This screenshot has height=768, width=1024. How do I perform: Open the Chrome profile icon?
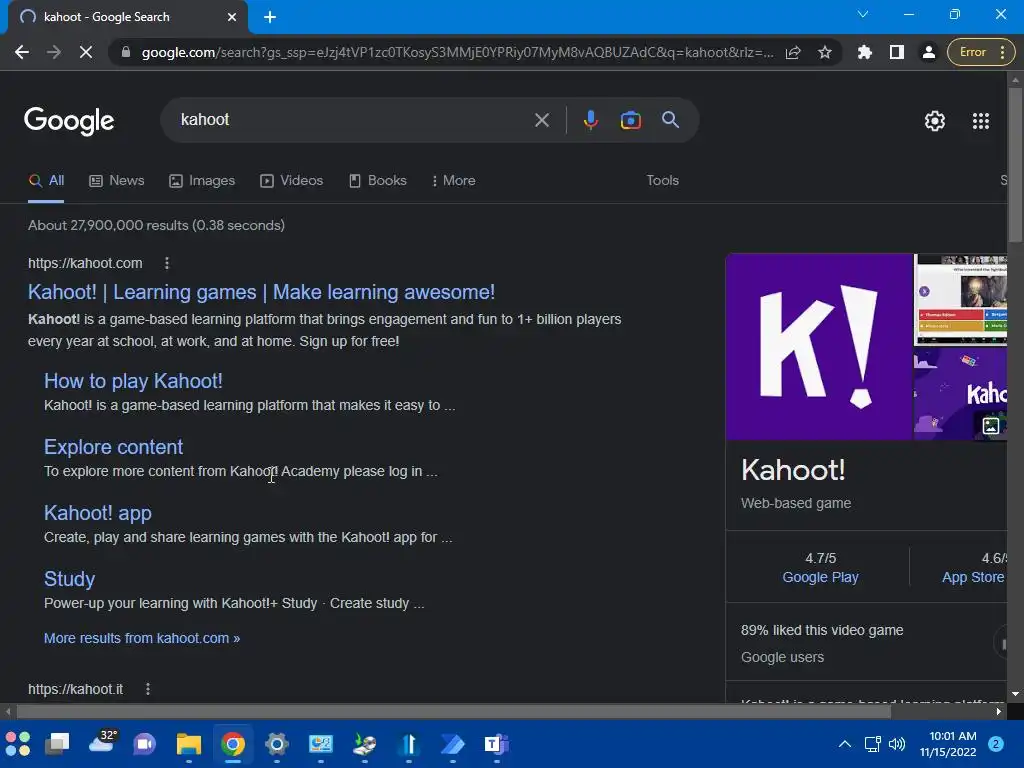pos(928,52)
